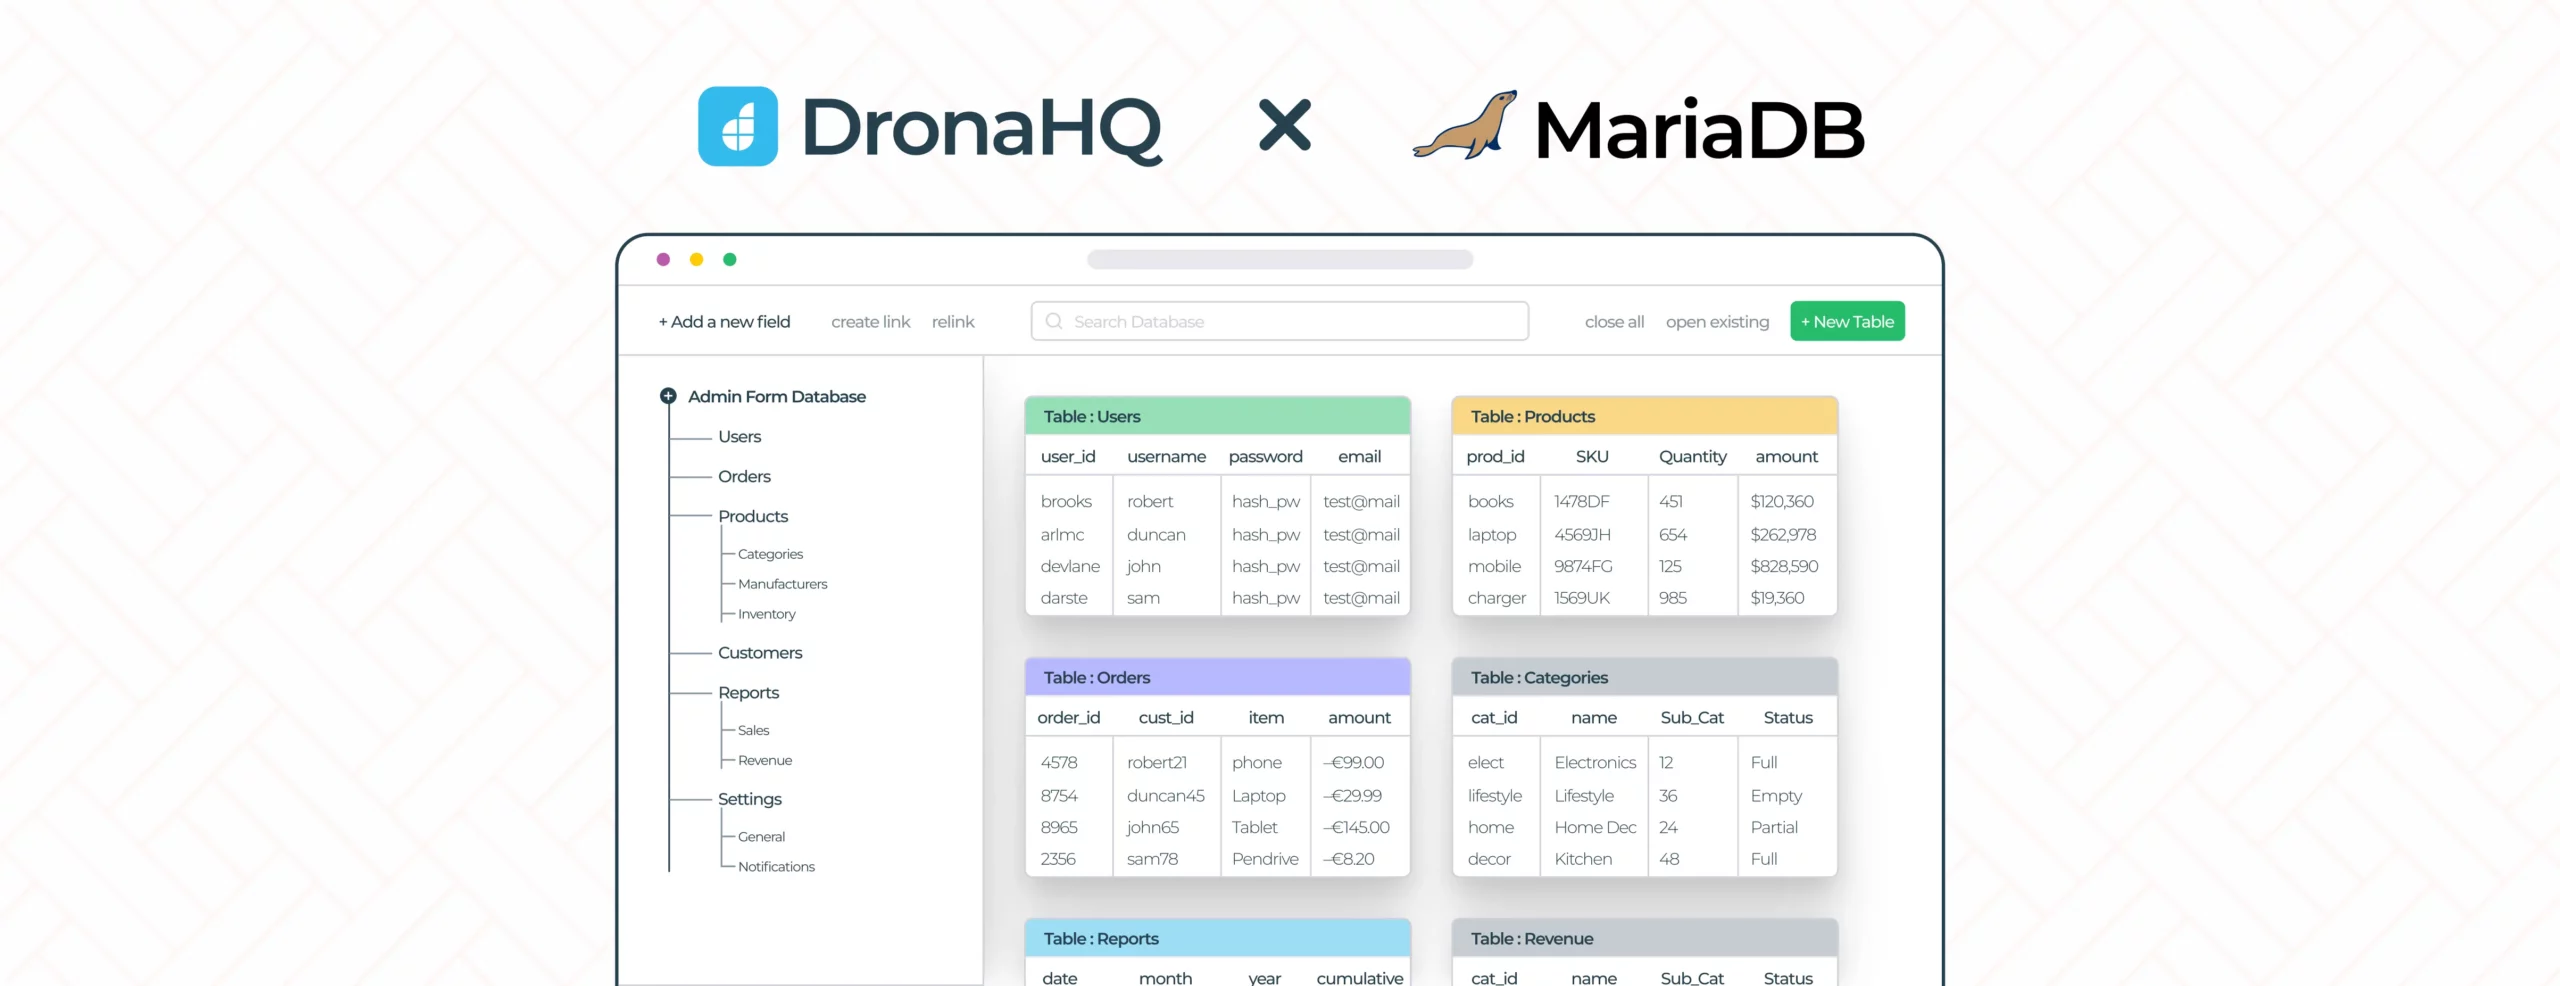Select the cell 'brooks' in Users
This screenshot has width=2560, height=986.
[1066, 501]
